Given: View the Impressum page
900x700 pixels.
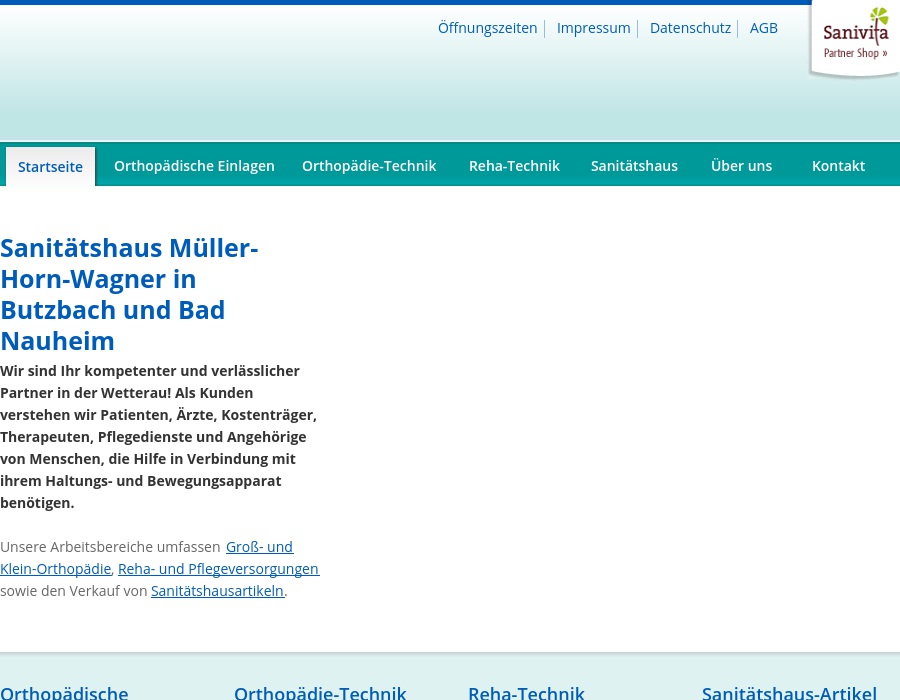Looking at the screenshot, I should click(593, 27).
